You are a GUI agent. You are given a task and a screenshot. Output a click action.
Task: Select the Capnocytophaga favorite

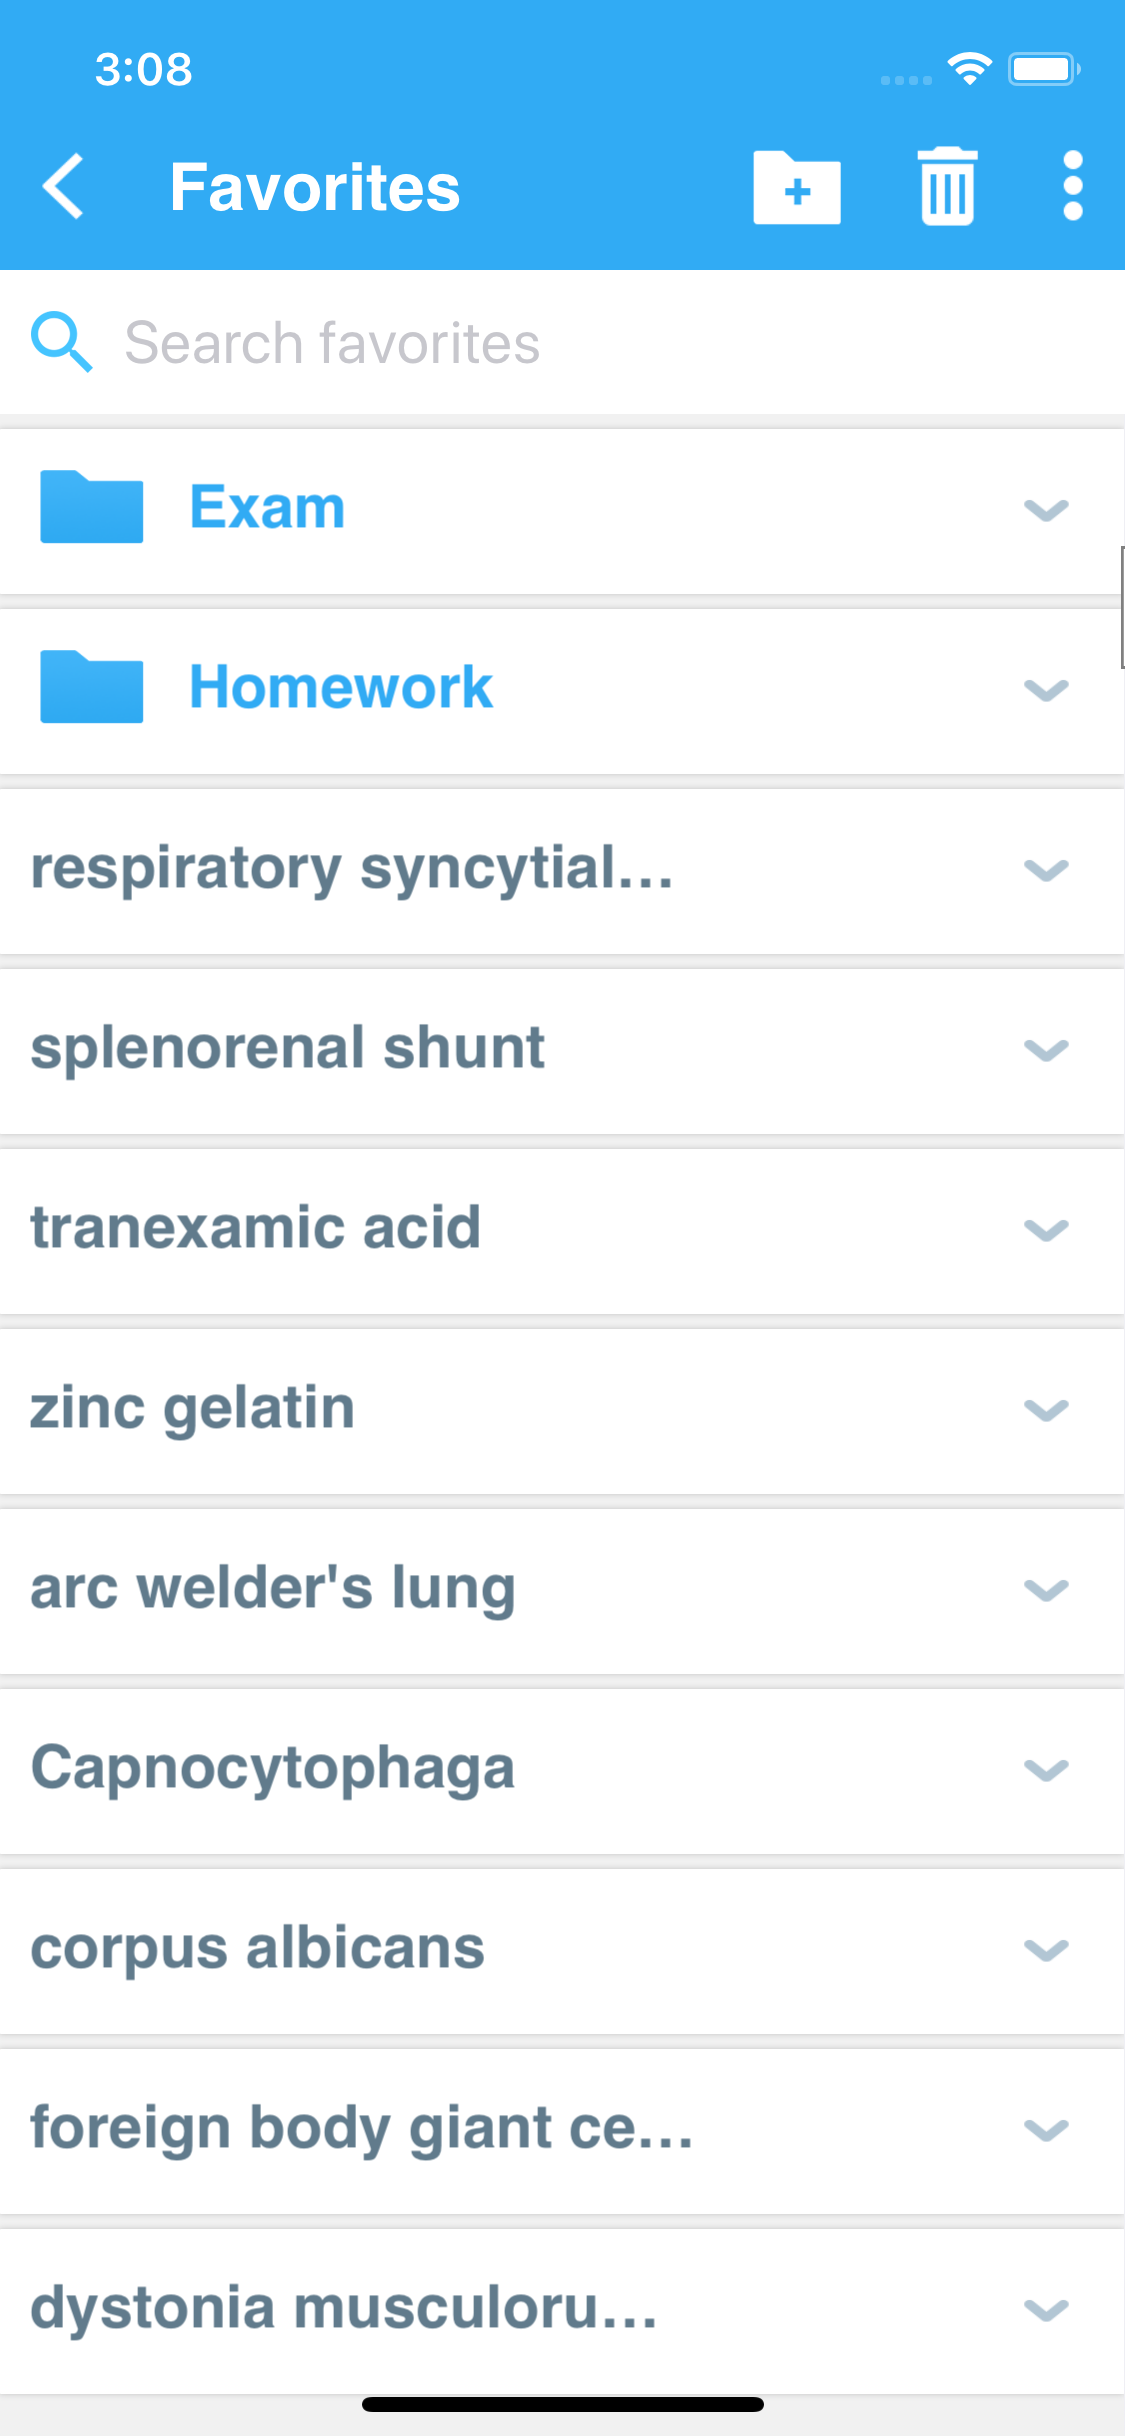click(x=273, y=1768)
